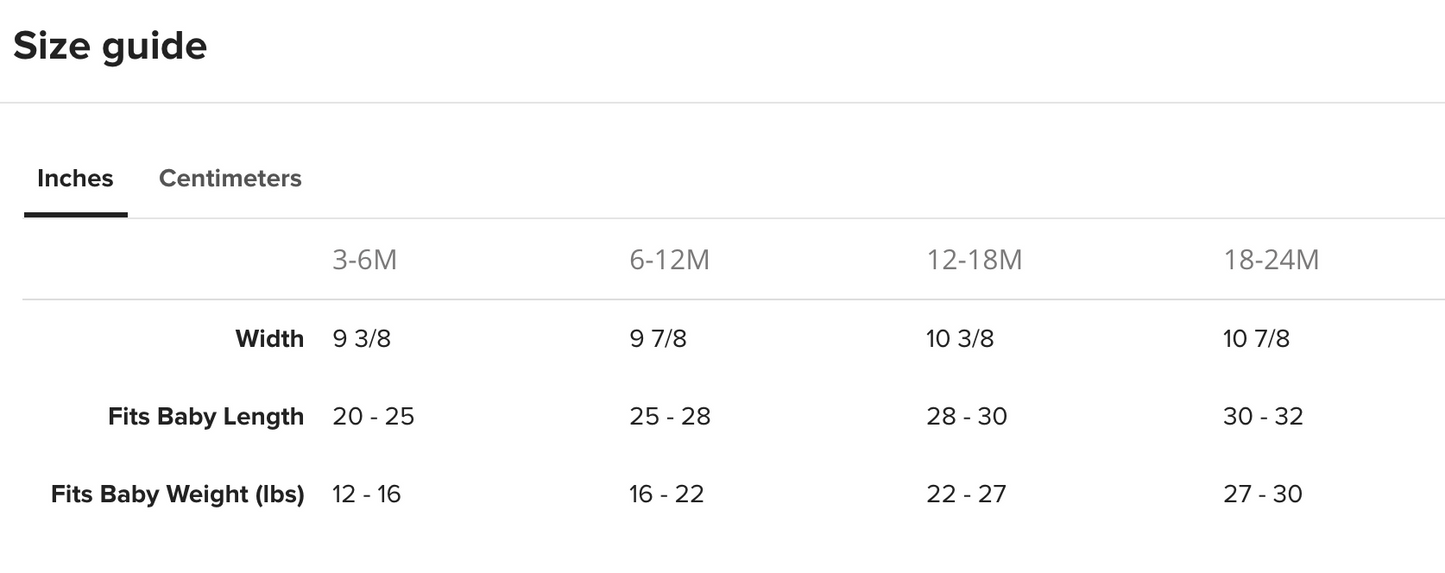This screenshot has height=573, width=1445.
Task: Select the 10 7/8 width value
Action: pos(1256,339)
